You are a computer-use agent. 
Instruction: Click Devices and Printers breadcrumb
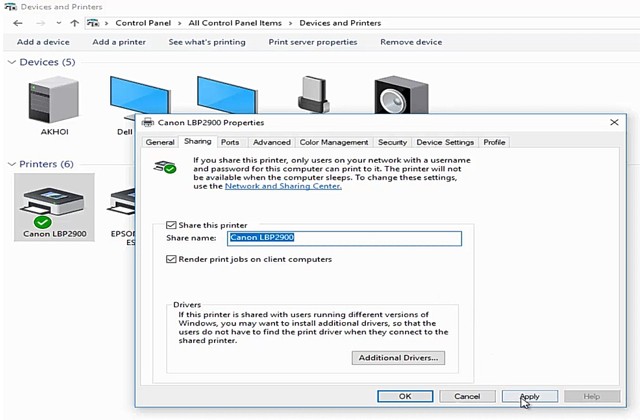340,23
